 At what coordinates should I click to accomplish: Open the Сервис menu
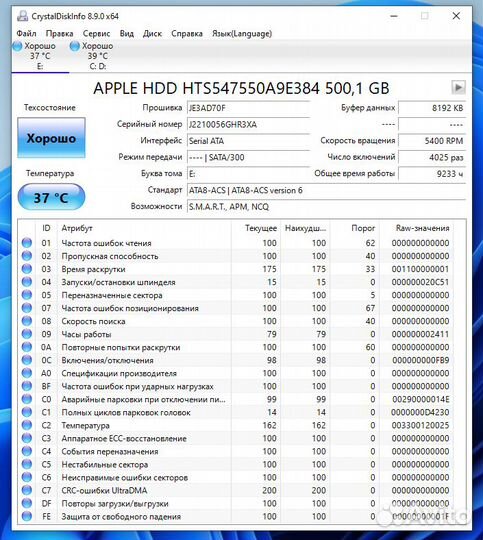click(x=96, y=33)
